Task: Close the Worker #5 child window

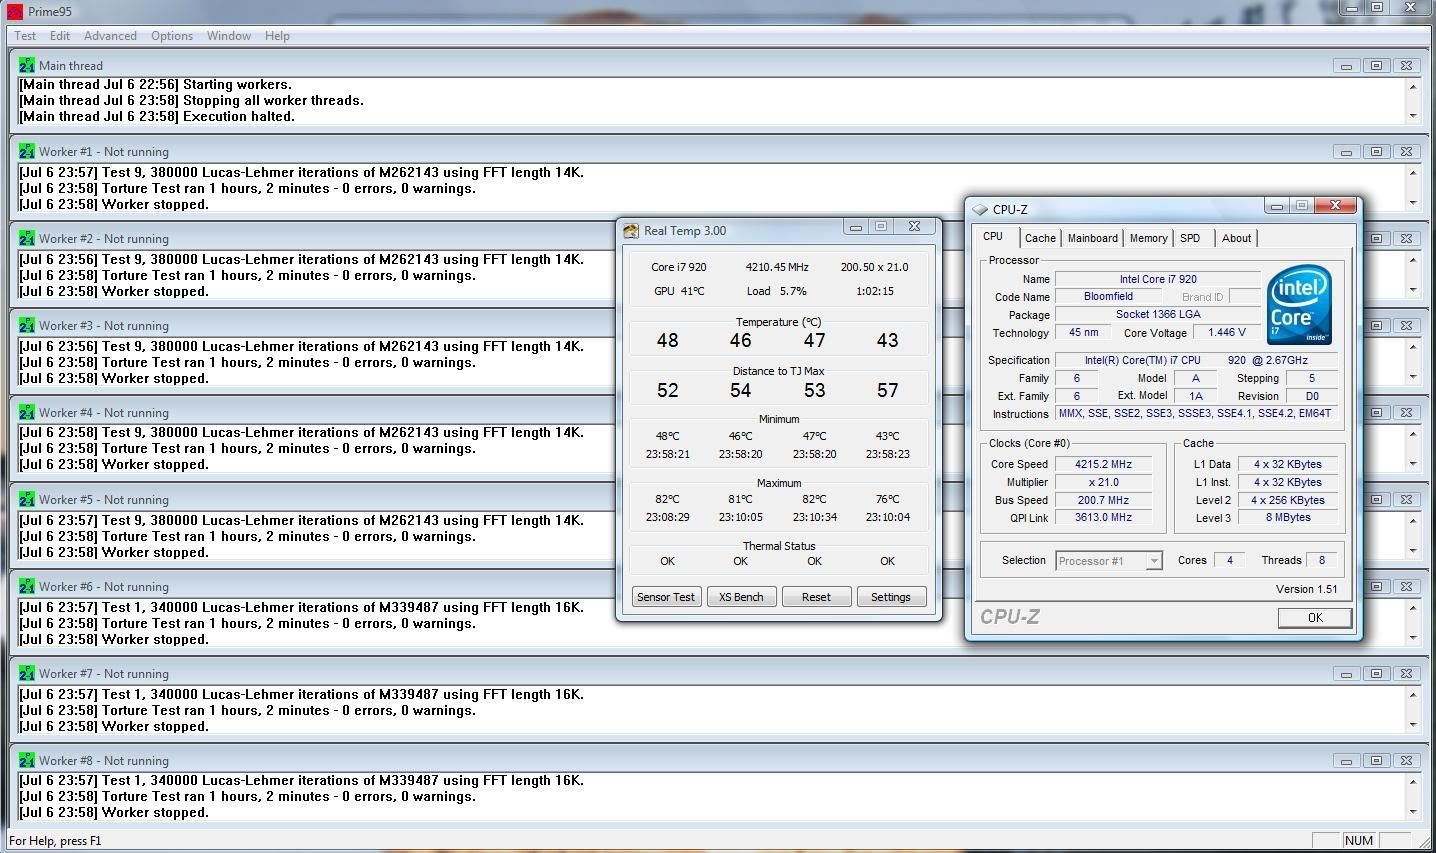Action: click(x=1406, y=500)
